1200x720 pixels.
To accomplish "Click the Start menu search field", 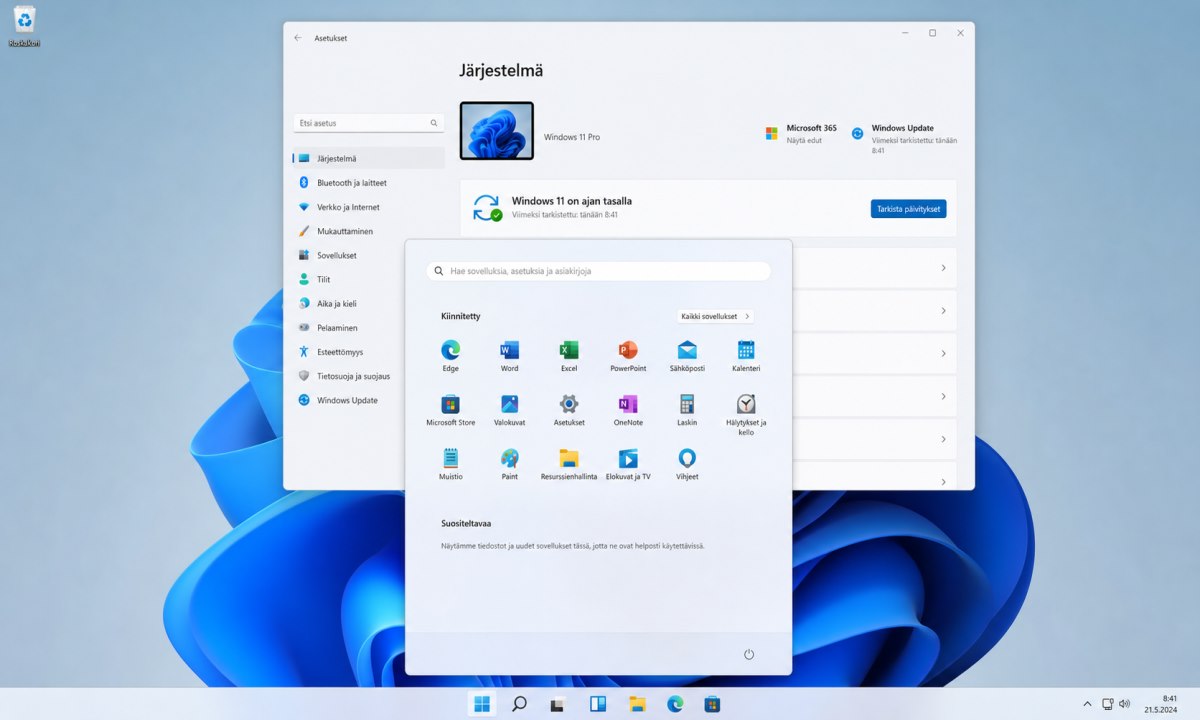I will pos(598,271).
